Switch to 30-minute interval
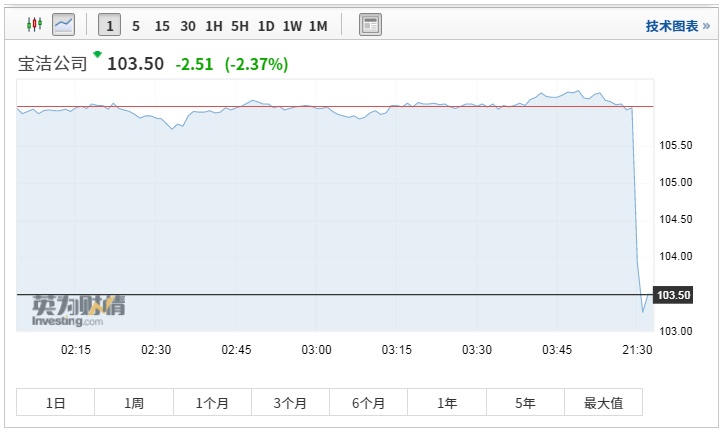The image size is (722, 432). [x=188, y=25]
